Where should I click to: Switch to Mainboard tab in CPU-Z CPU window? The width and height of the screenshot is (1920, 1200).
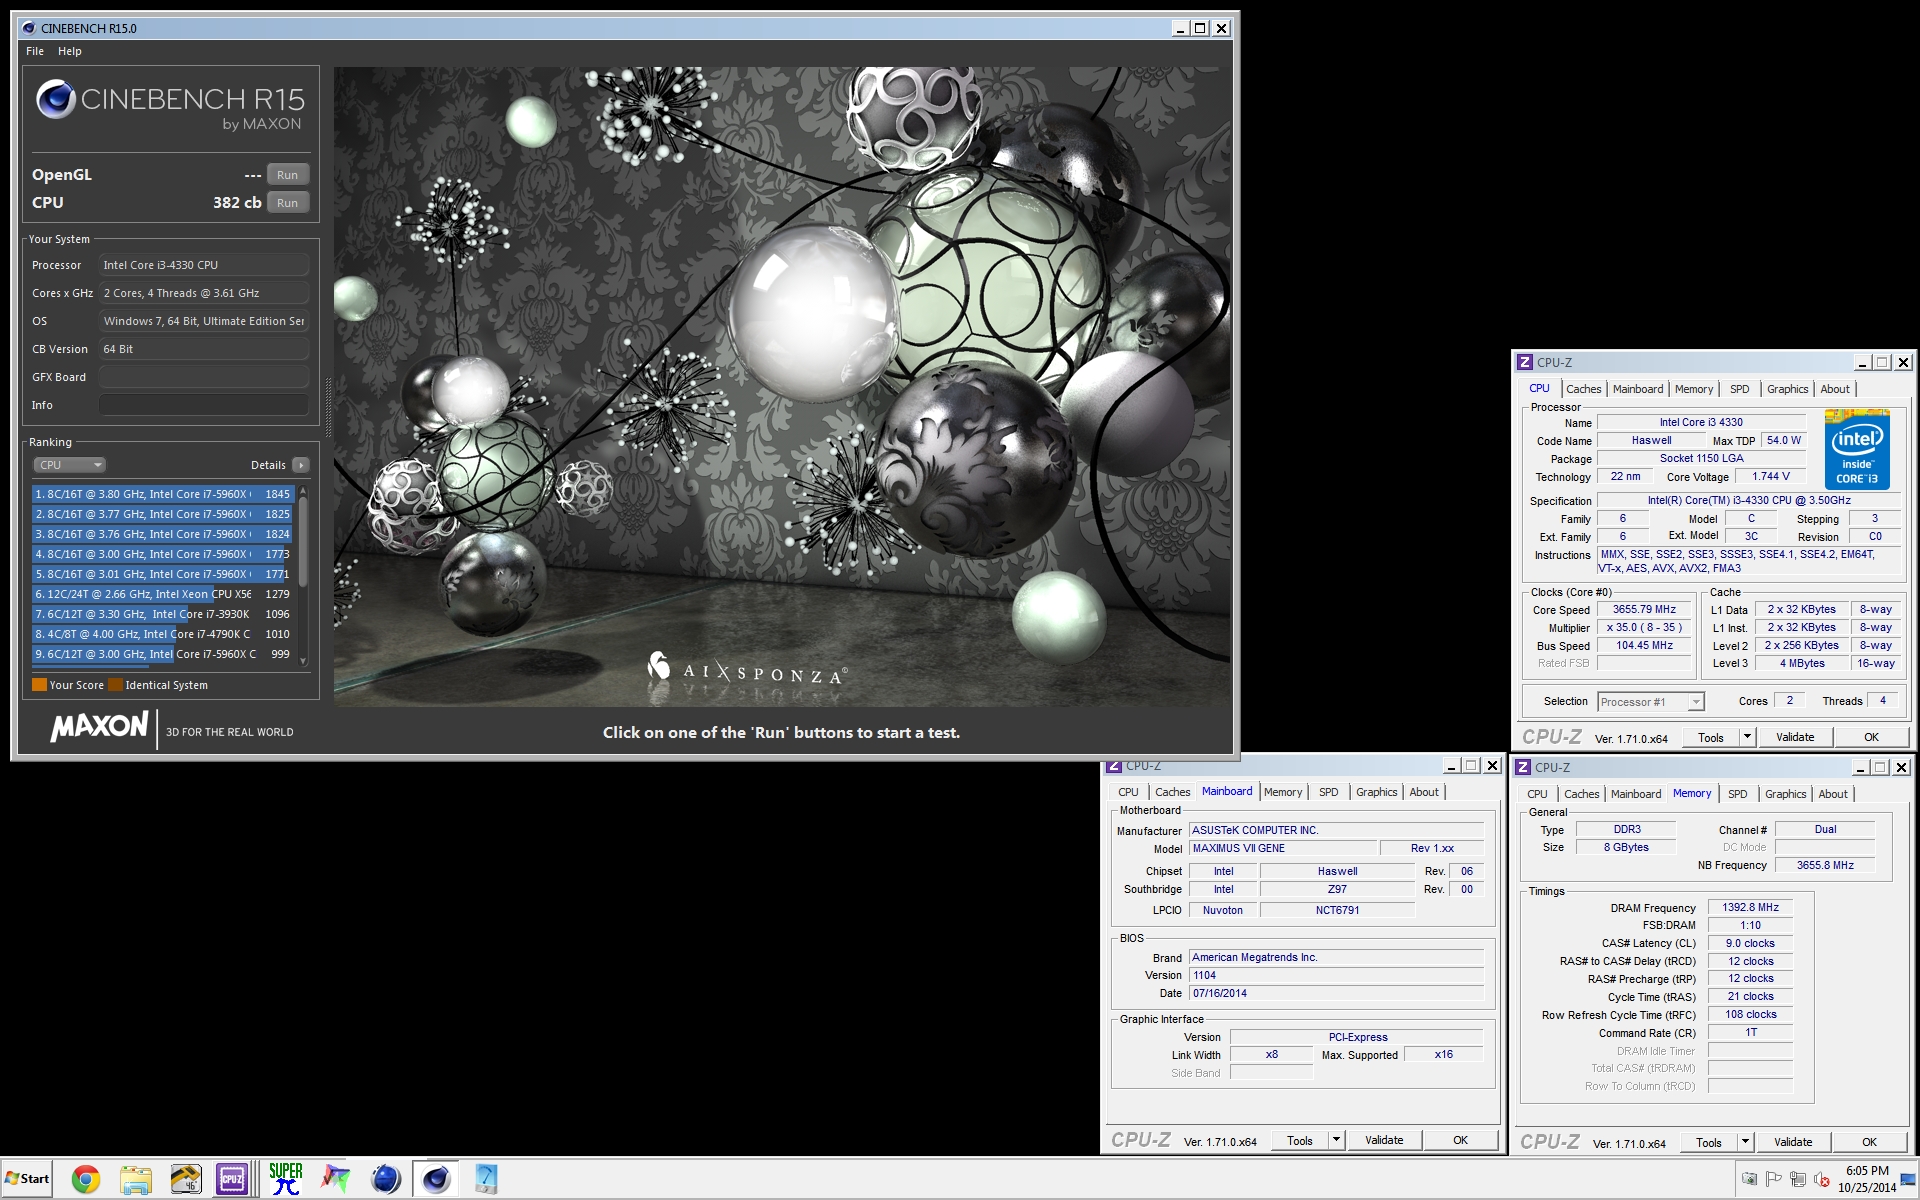coord(1638,389)
